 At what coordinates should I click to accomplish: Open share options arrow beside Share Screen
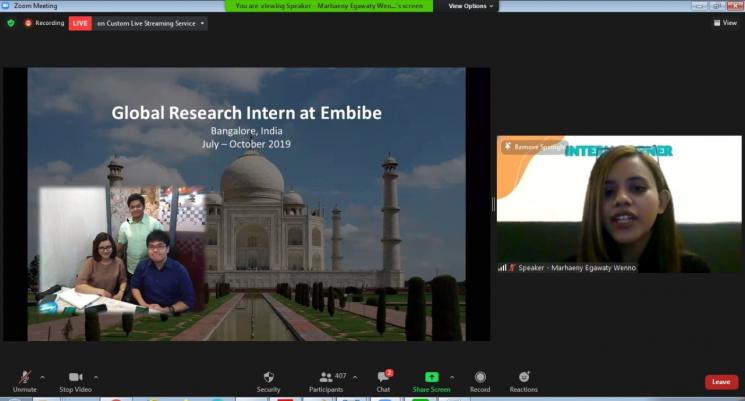tap(452, 377)
